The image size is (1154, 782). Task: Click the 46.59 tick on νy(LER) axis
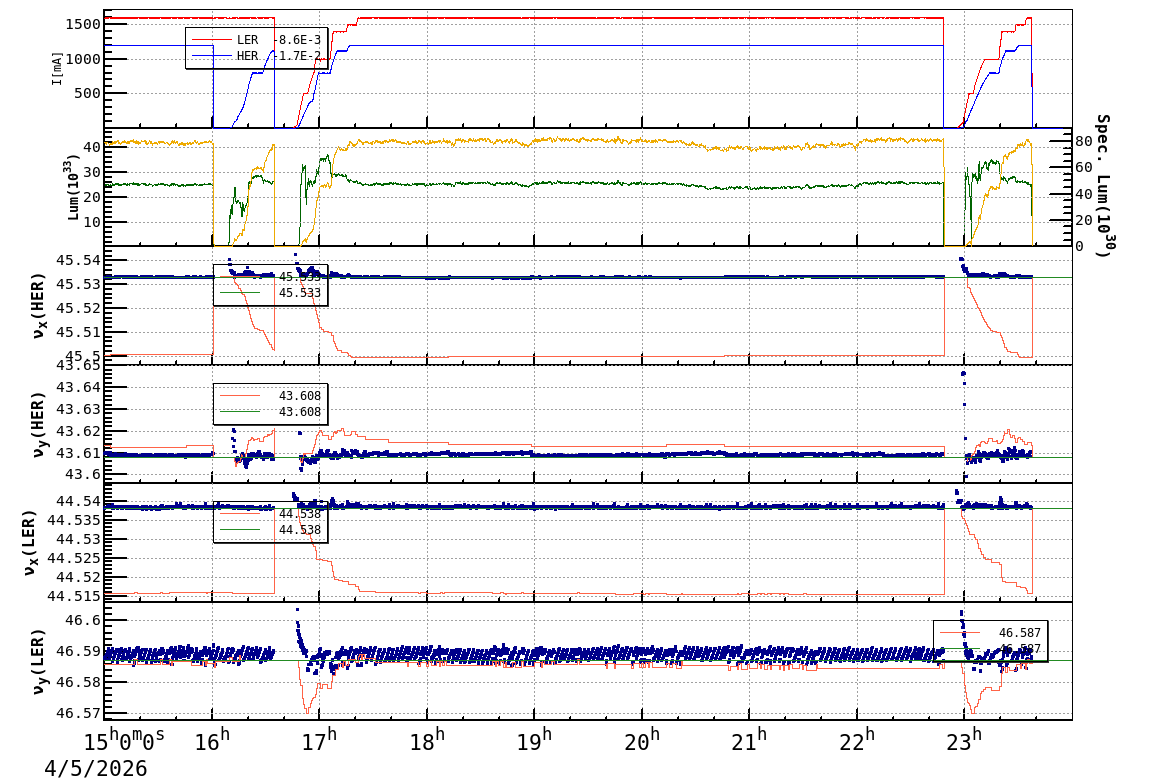click(x=78, y=651)
